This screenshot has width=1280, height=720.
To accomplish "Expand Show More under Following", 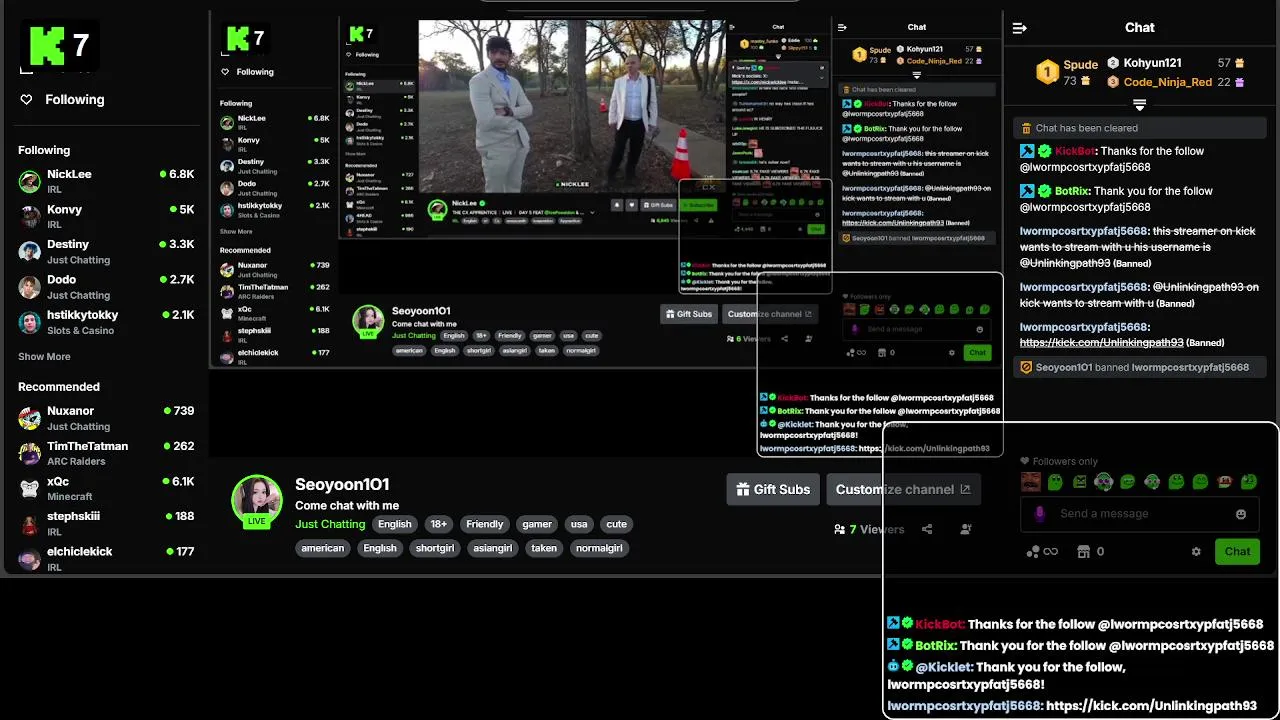I will (44, 356).
